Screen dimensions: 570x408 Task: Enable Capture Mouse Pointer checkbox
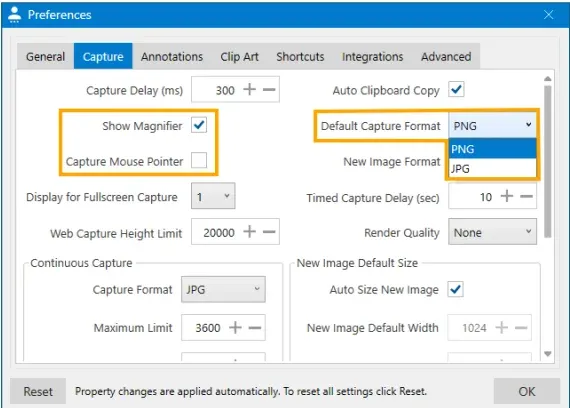point(199,160)
